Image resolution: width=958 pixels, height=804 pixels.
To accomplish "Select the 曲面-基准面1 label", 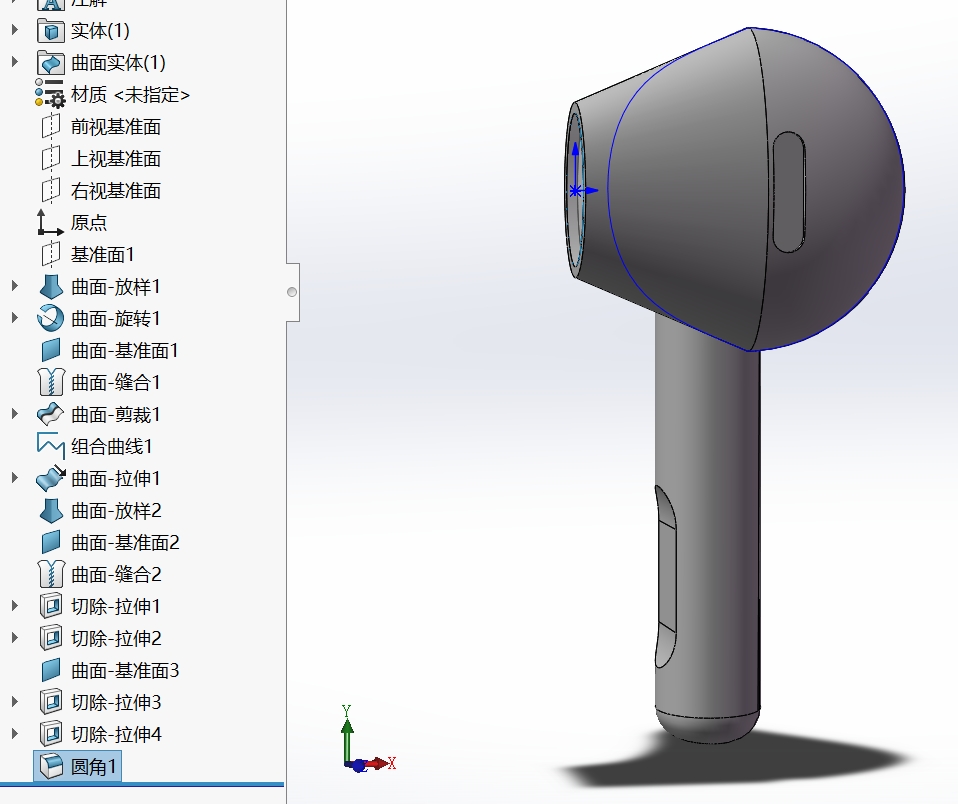I will [125, 350].
